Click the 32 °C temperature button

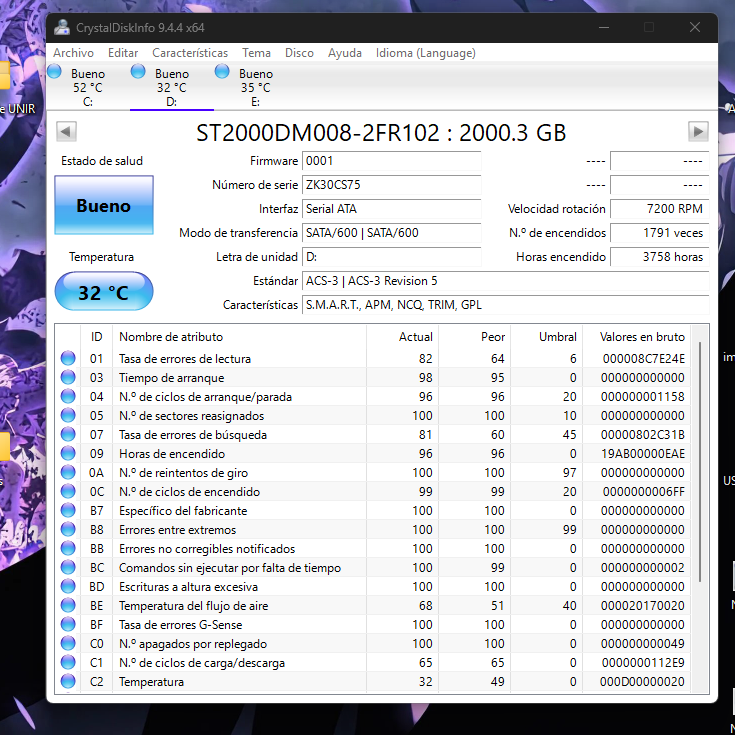pos(104,291)
